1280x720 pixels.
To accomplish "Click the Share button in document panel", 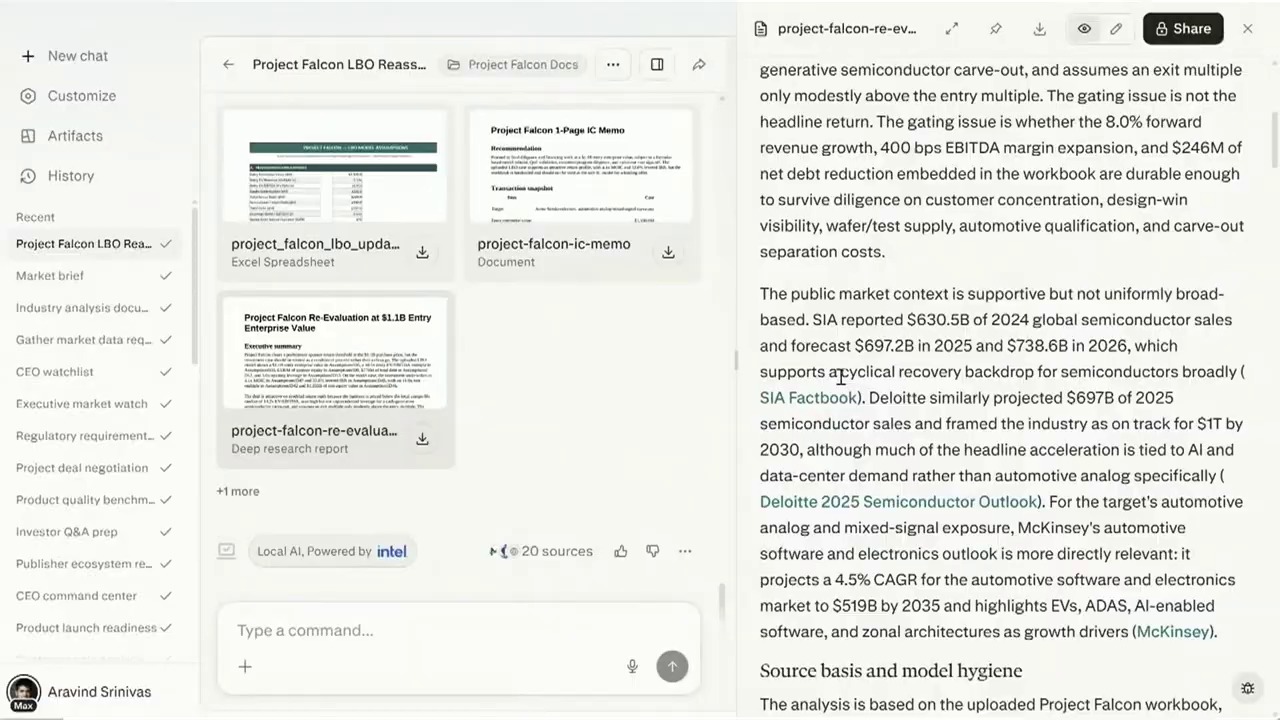I will coord(1183,29).
